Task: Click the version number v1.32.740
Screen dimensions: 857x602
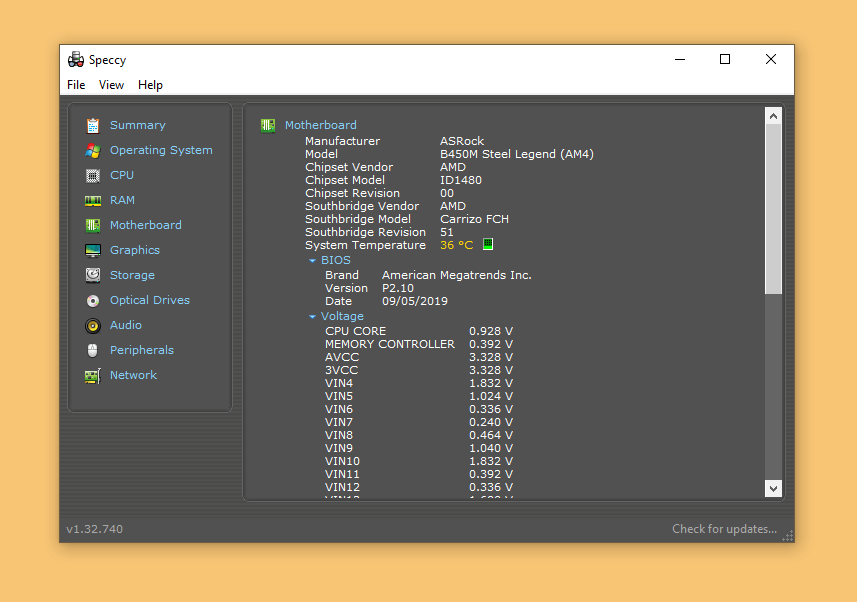Action: [x=95, y=529]
